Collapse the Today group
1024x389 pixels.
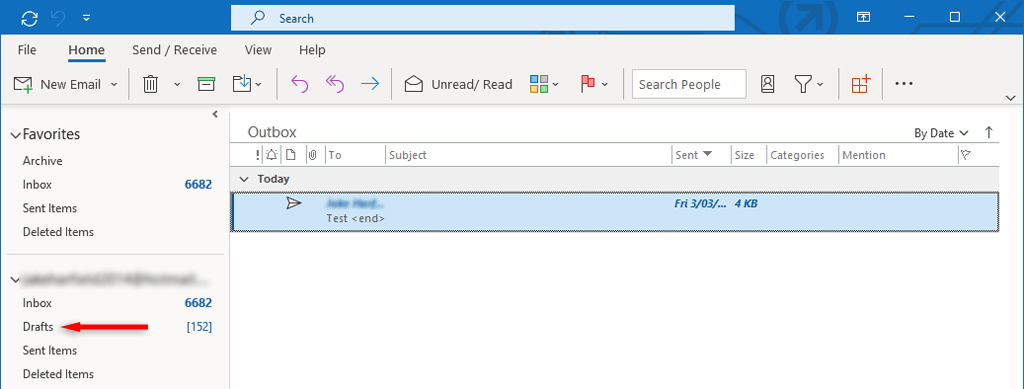click(244, 179)
